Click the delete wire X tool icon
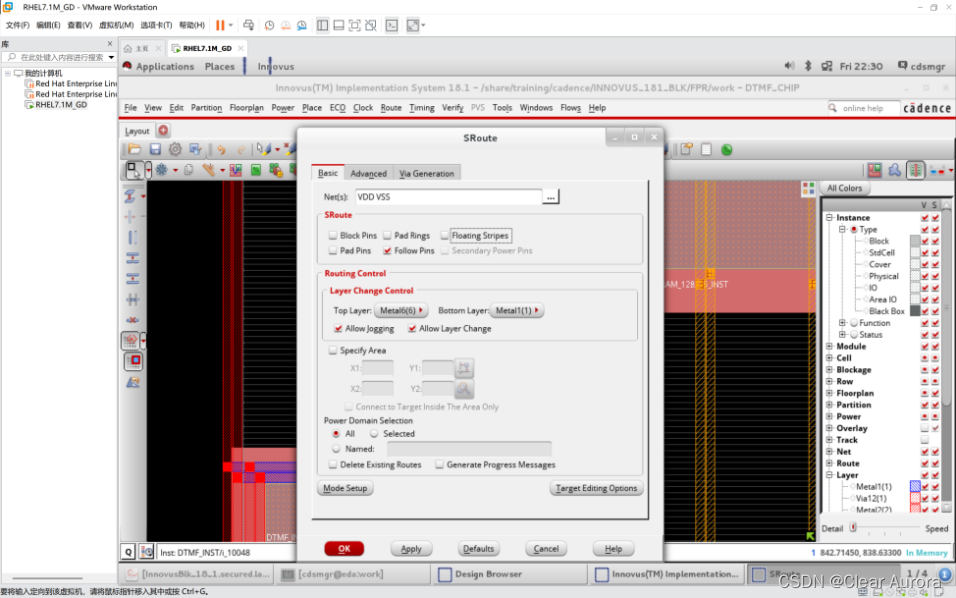956x598 pixels. click(x=132, y=320)
